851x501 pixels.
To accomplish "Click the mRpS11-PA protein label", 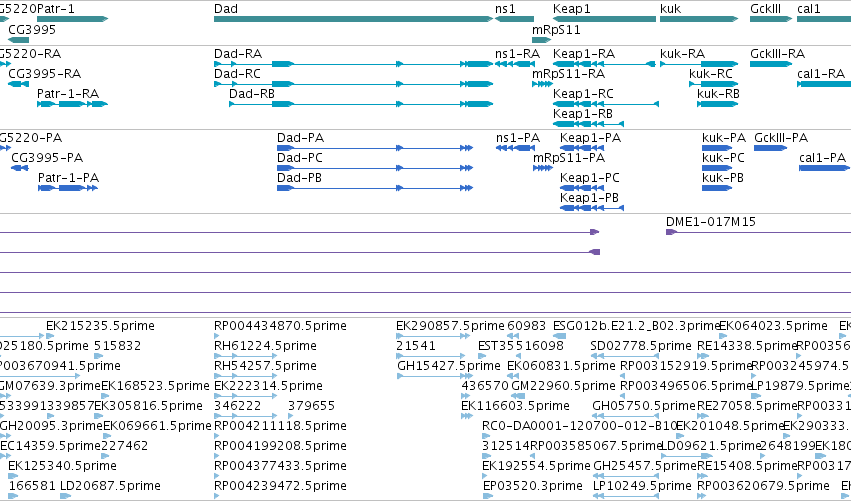I will [x=569, y=158].
